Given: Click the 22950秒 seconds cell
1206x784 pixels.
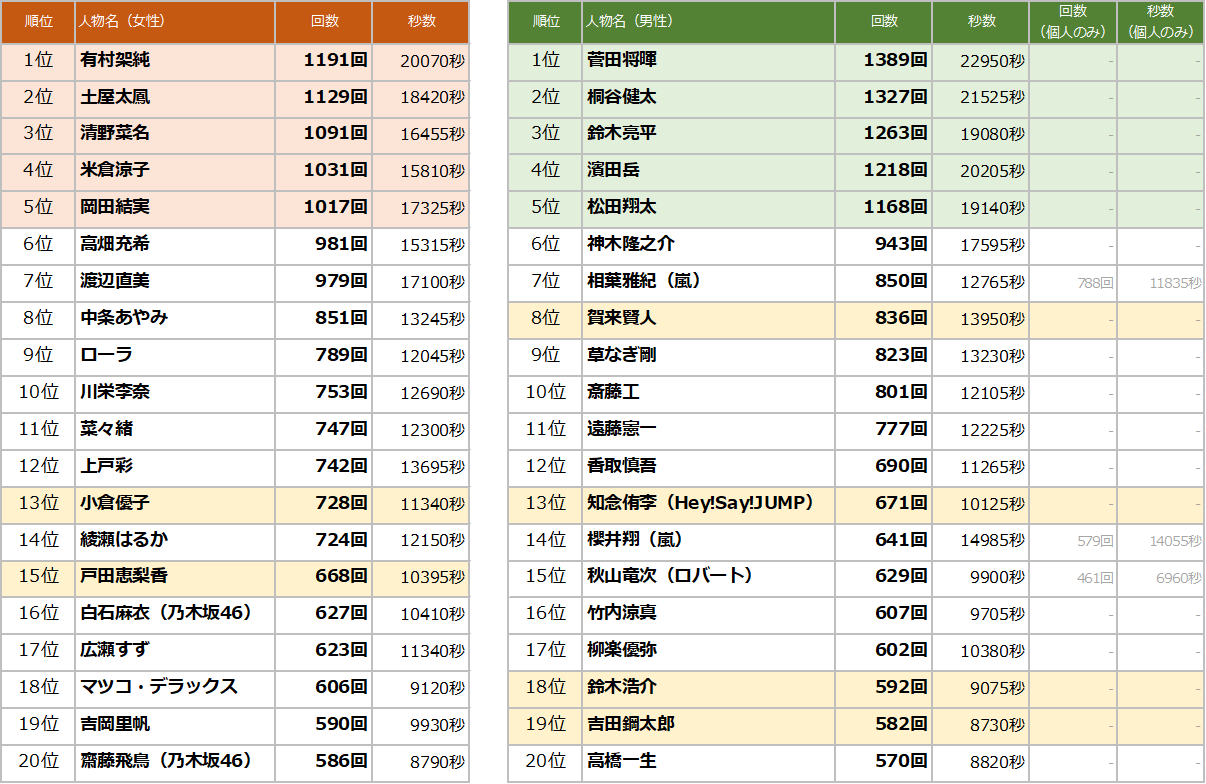Looking at the screenshot, I should [x=980, y=61].
